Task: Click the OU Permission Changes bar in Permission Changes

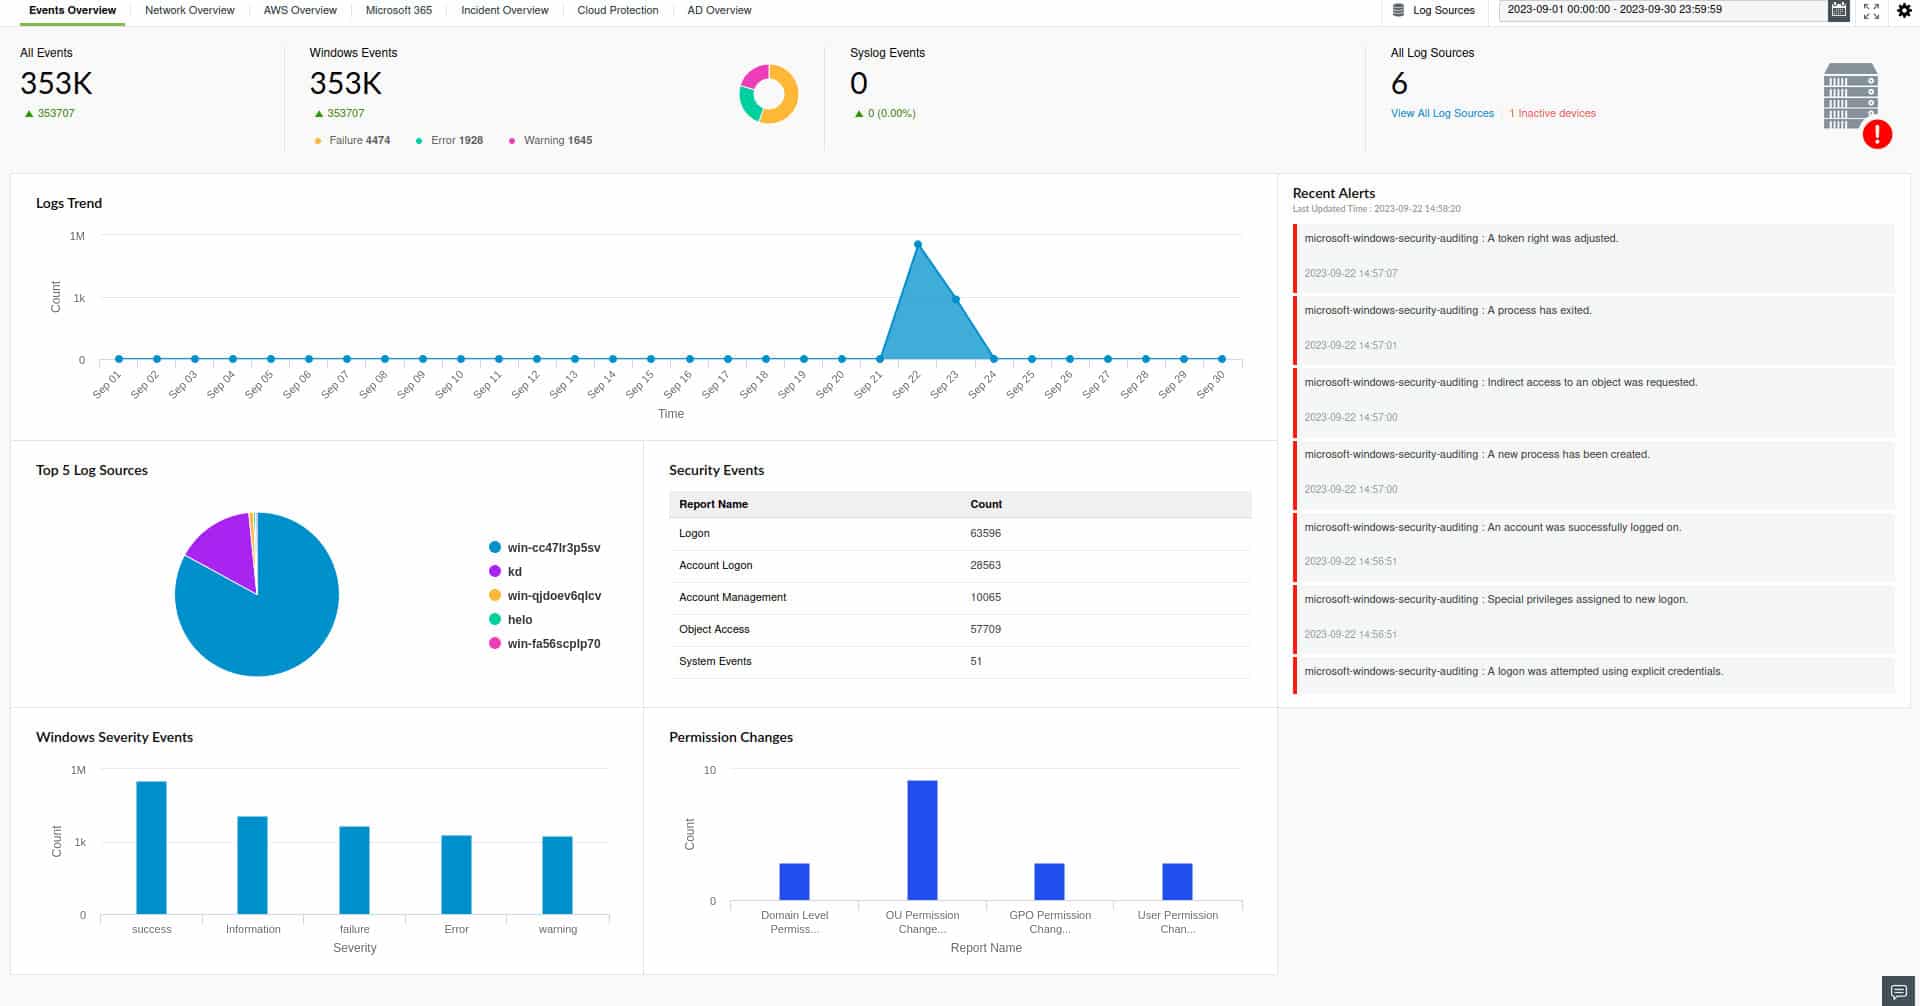Action: (x=921, y=840)
